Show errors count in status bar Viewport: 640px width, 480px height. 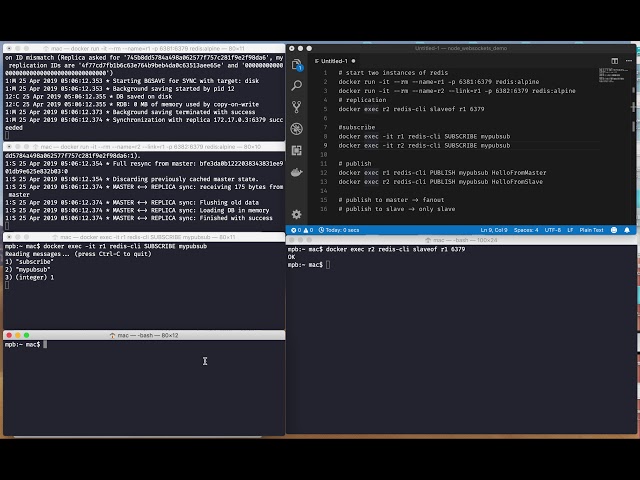tap(296, 230)
